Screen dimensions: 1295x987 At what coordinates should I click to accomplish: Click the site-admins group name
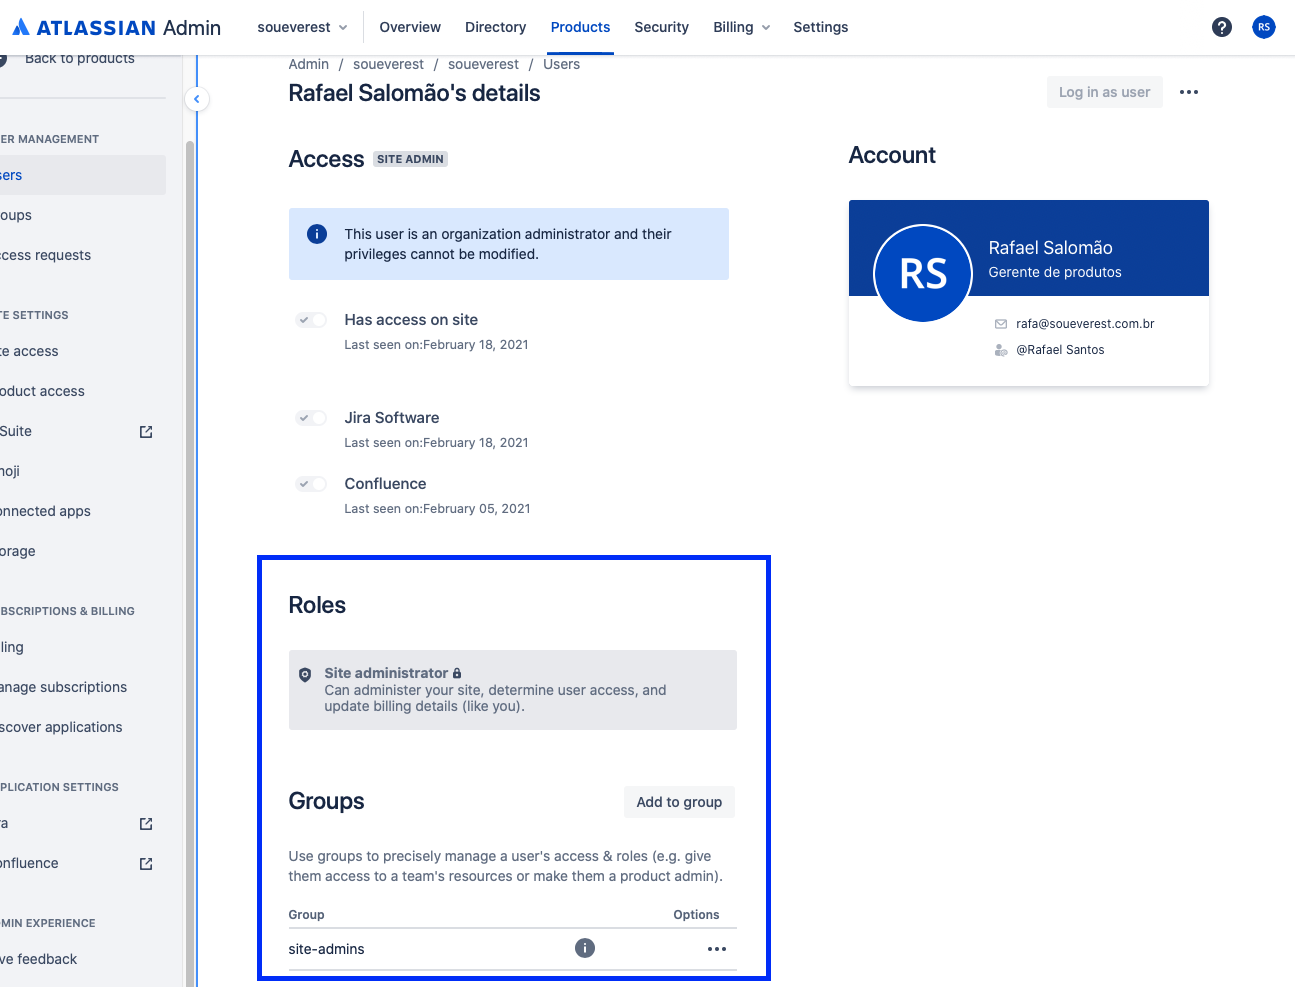(x=326, y=949)
